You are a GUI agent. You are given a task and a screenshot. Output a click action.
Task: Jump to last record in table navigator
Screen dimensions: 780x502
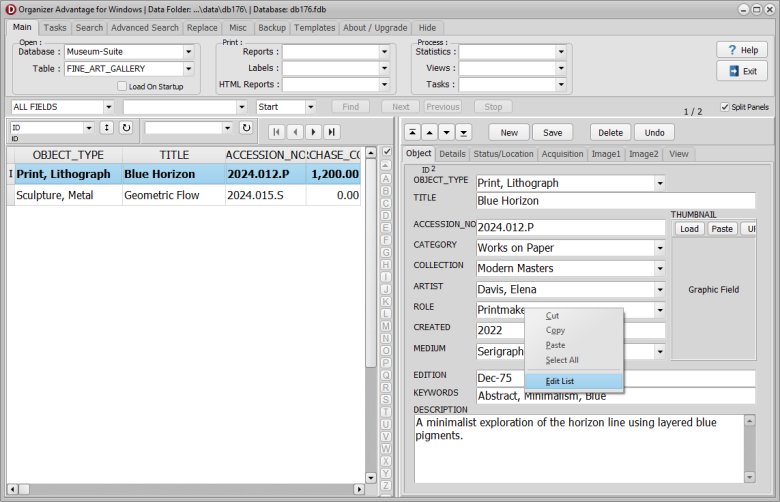point(331,131)
